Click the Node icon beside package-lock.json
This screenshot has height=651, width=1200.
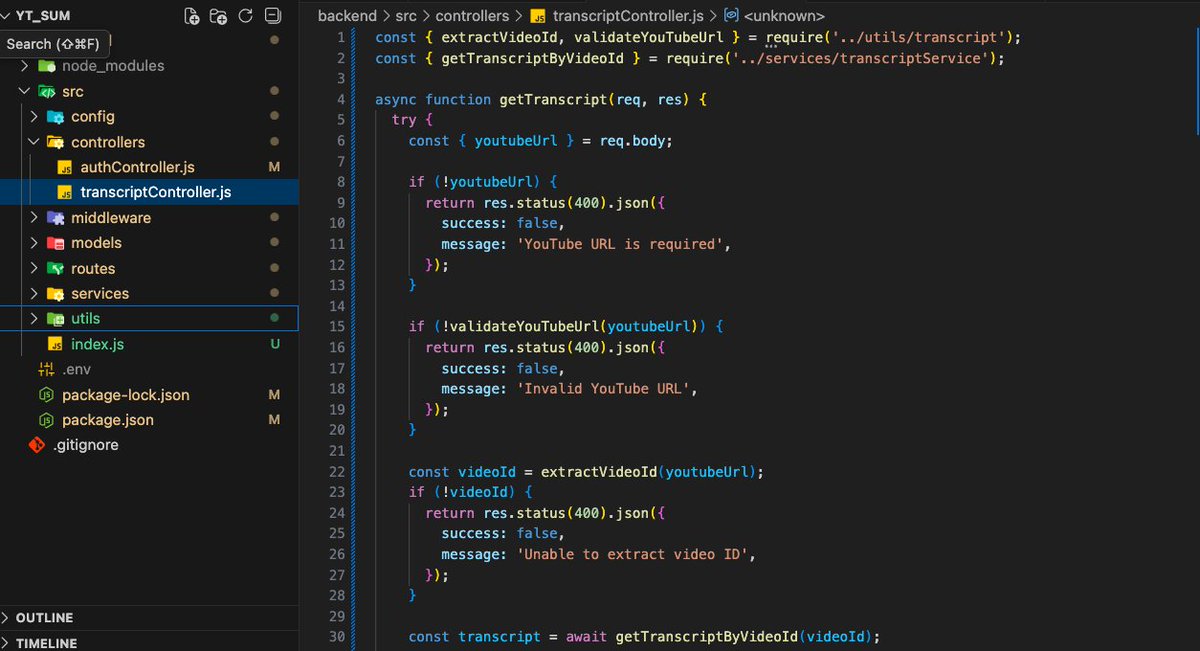(46, 395)
